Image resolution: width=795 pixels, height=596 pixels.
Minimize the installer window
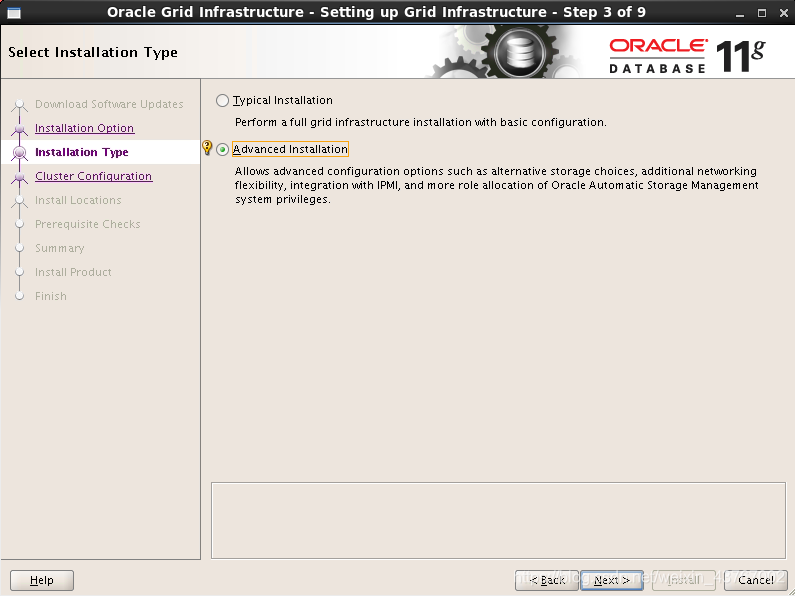coord(740,13)
